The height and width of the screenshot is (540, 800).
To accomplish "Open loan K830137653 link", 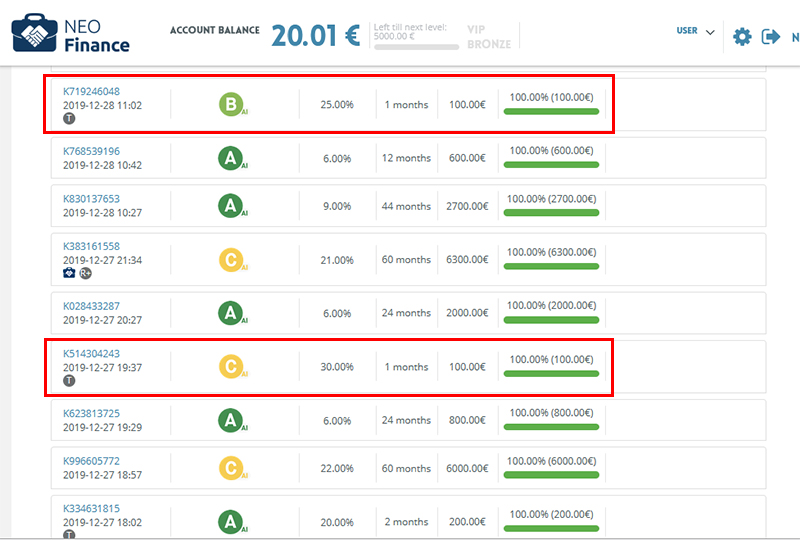I will point(91,199).
